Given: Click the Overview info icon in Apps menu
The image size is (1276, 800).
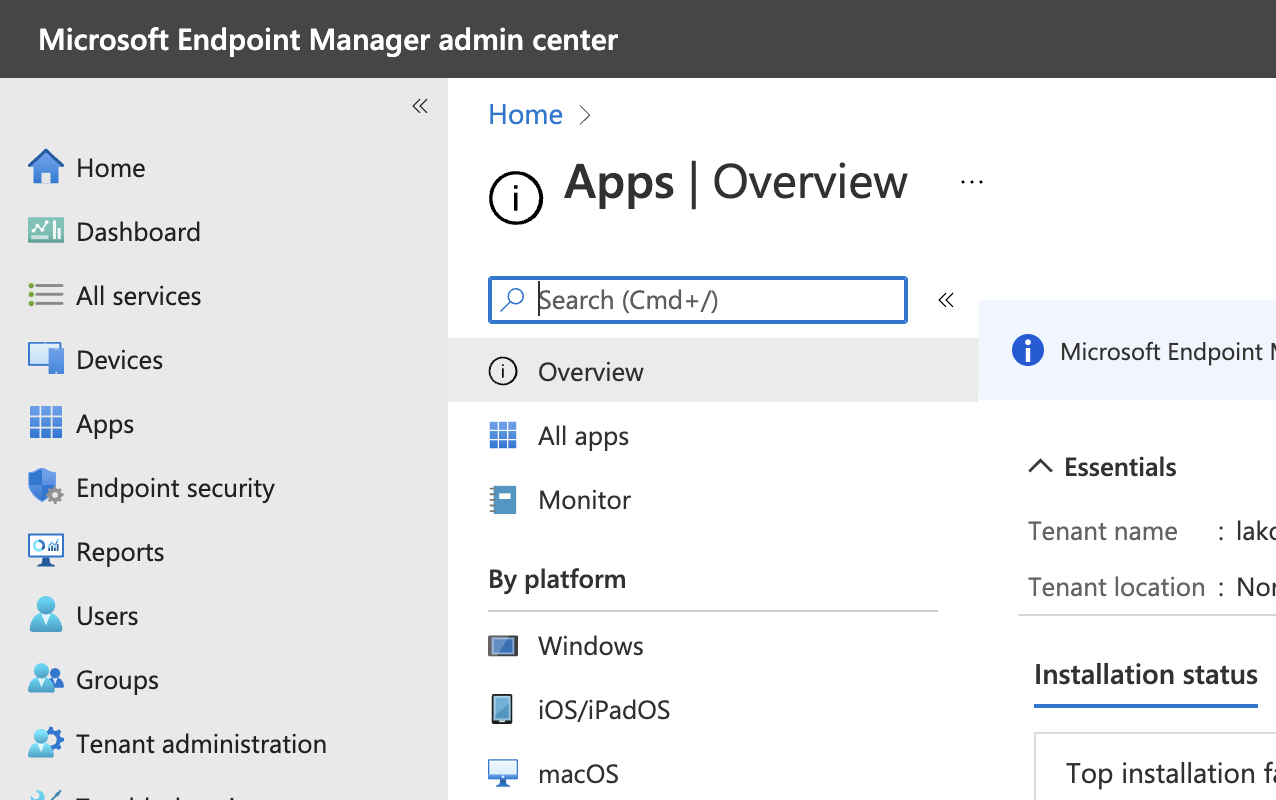Looking at the screenshot, I should point(503,371).
